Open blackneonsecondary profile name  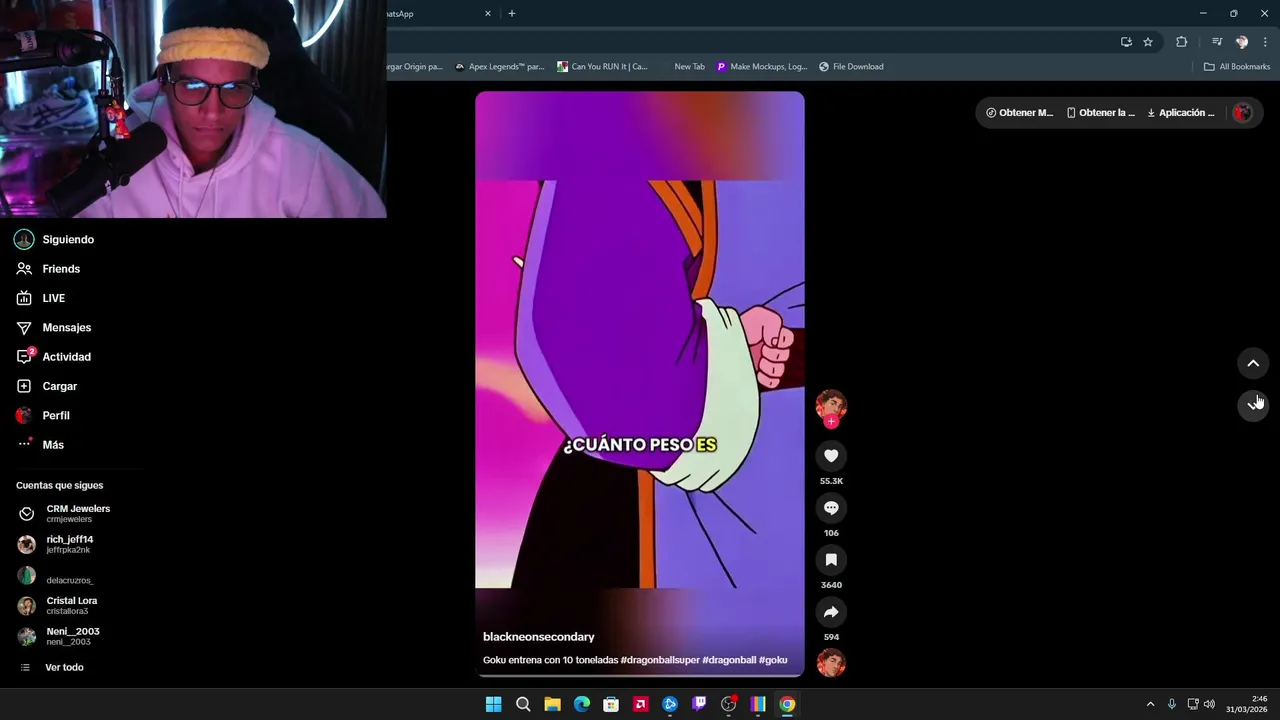tap(539, 637)
